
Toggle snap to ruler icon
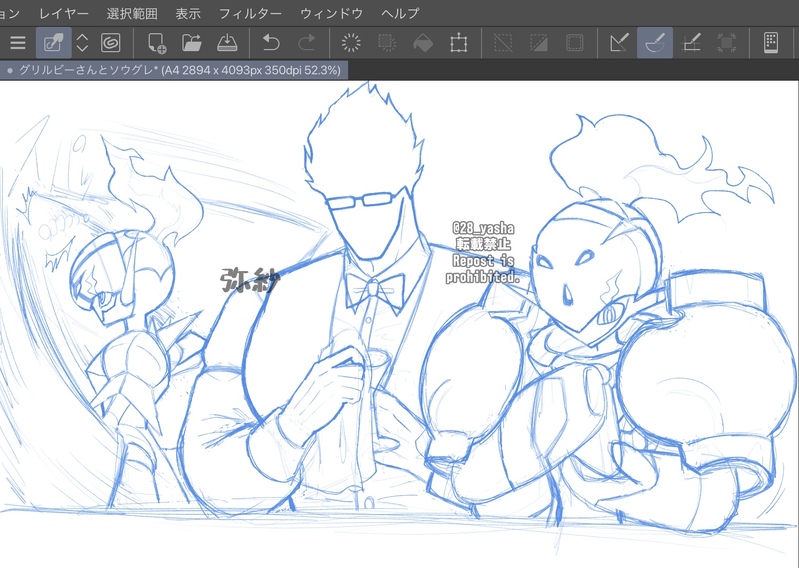click(x=620, y=43)
